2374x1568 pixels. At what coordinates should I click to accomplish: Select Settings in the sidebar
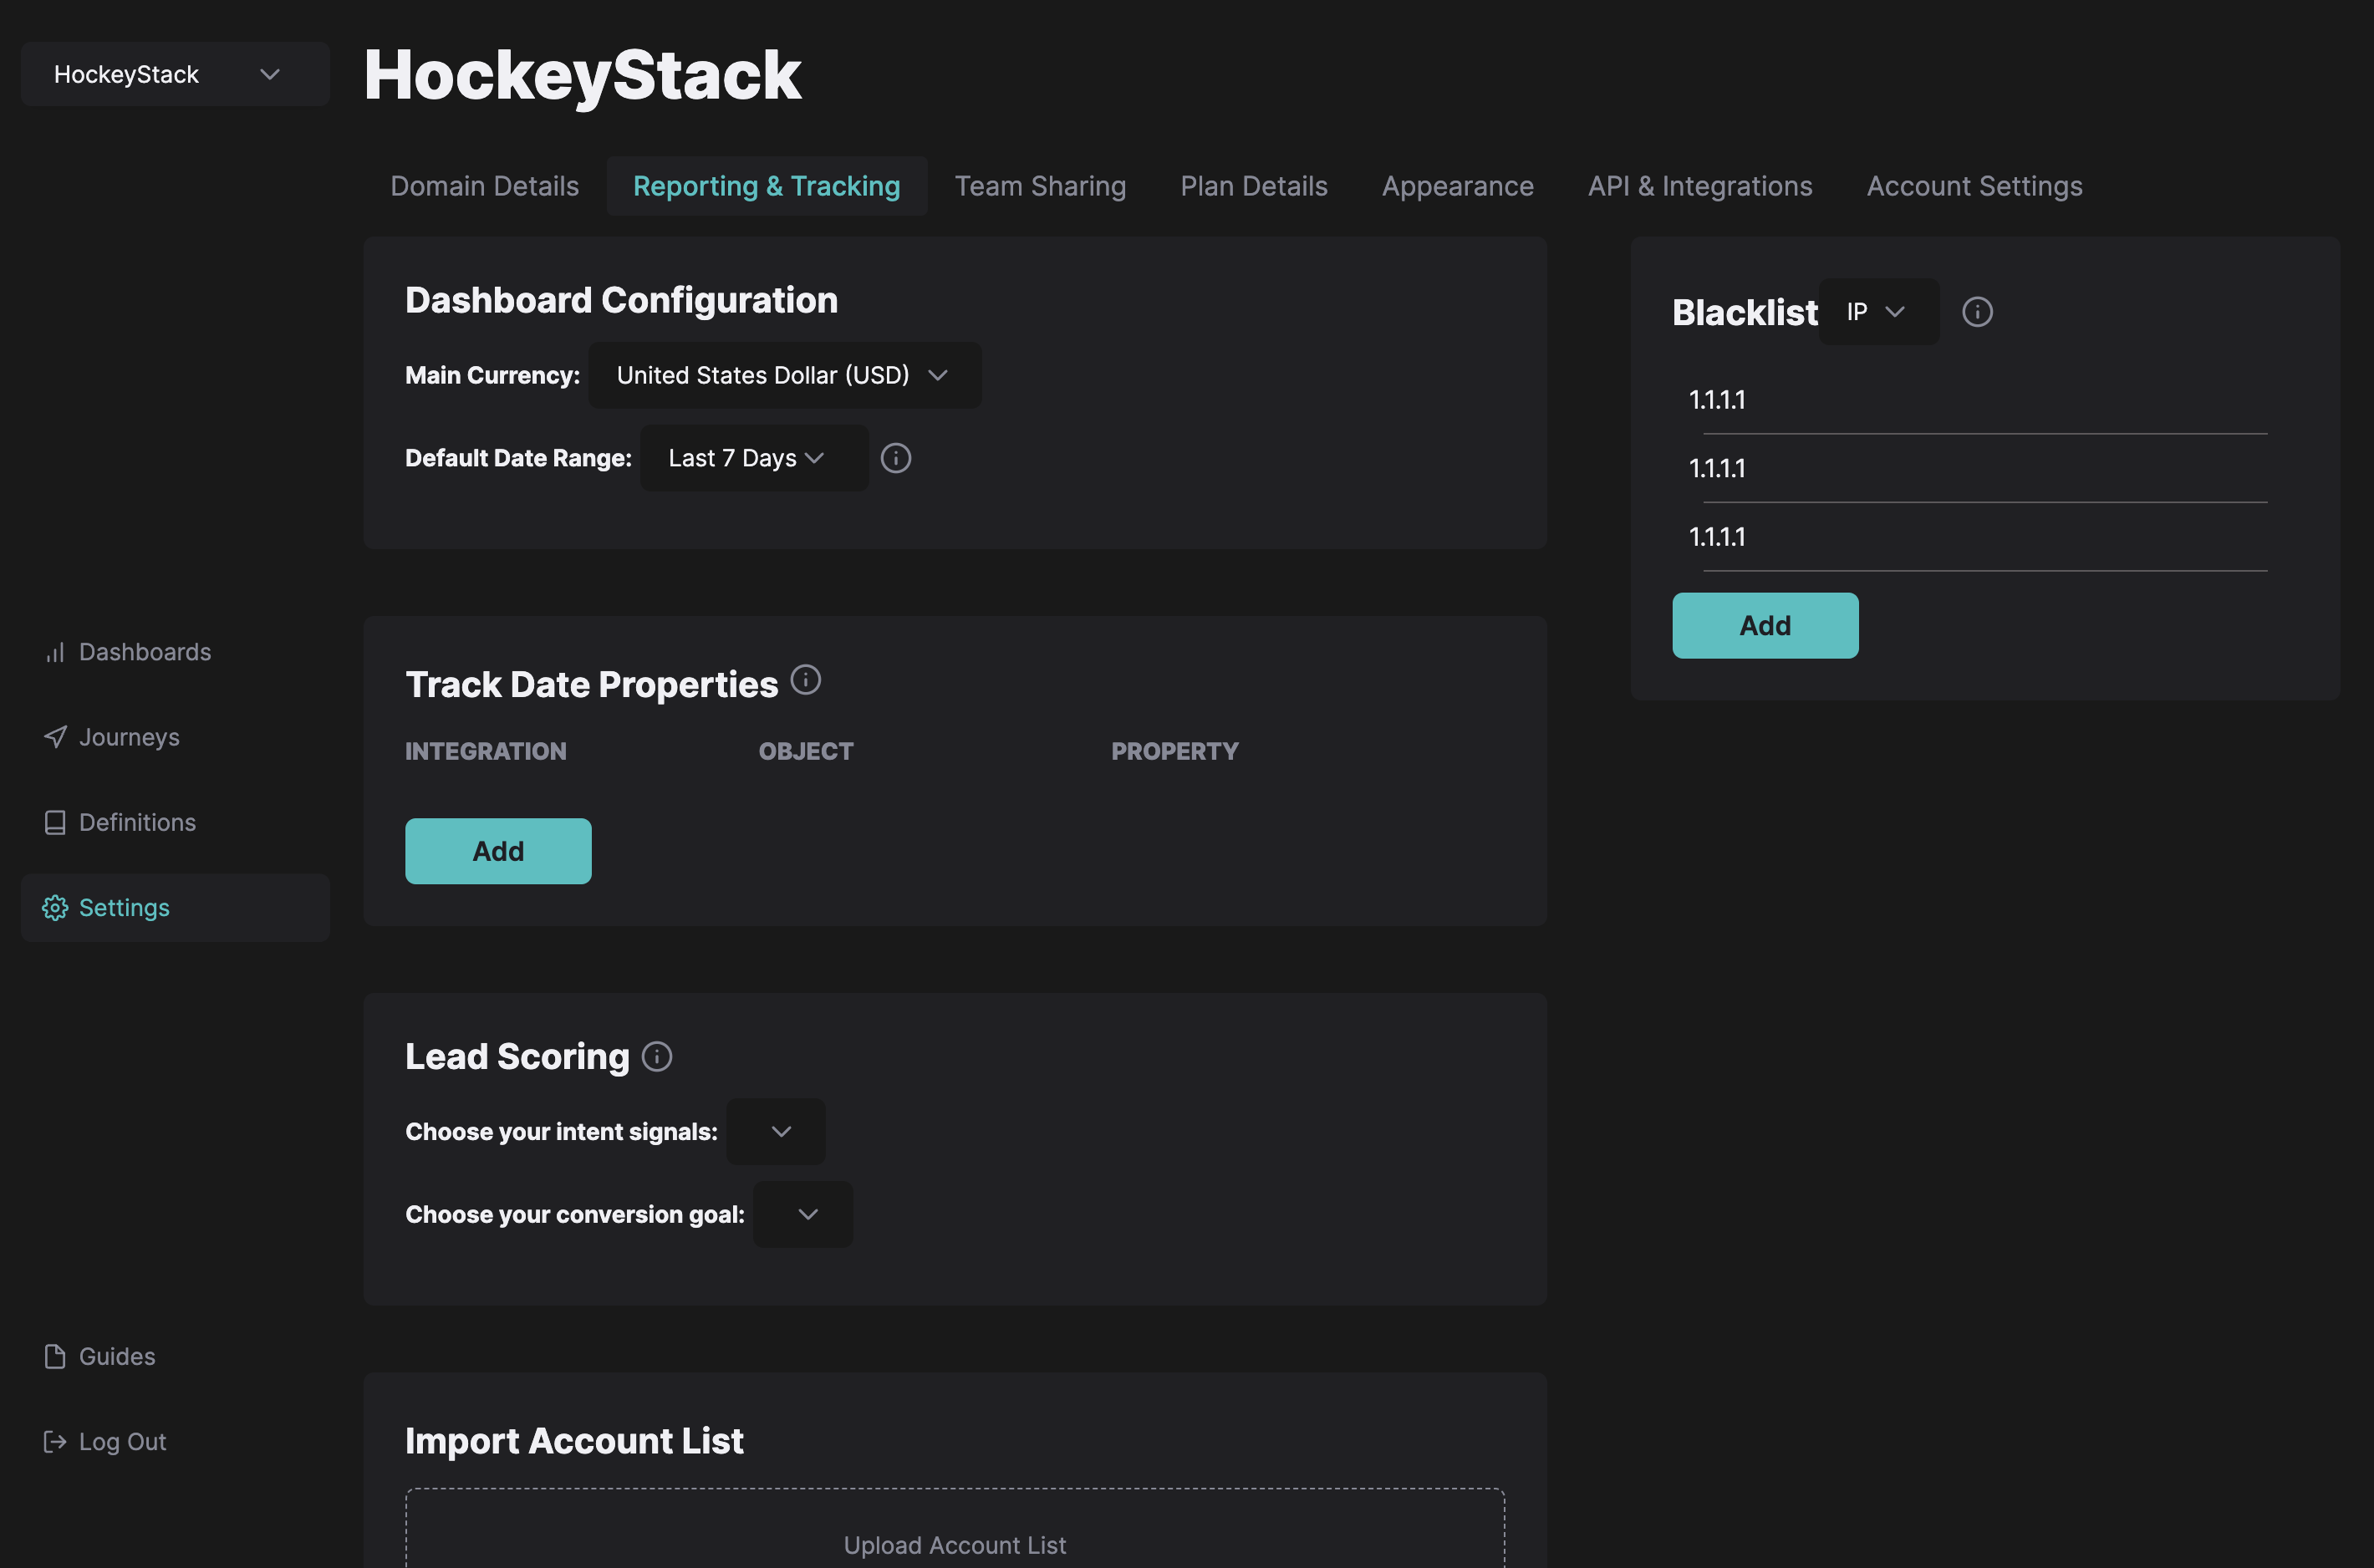(175, 908)
